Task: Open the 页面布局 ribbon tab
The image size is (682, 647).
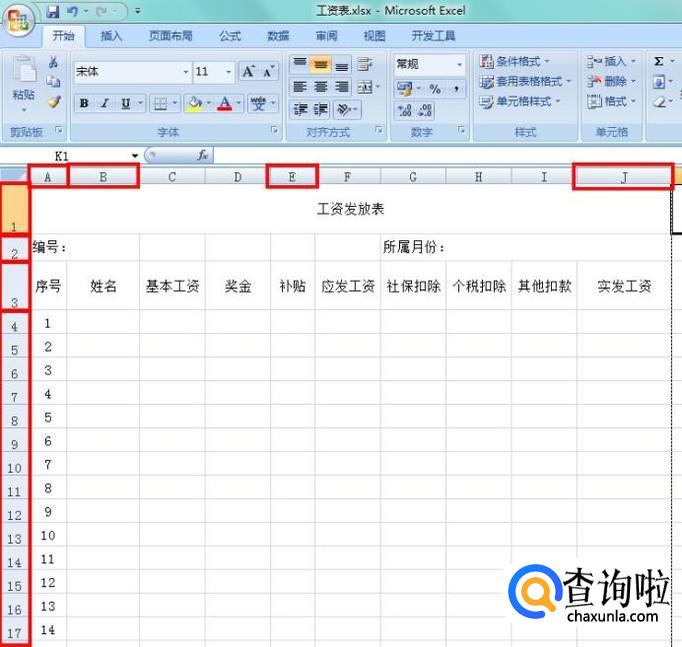Action: click(x=170, y=36)
